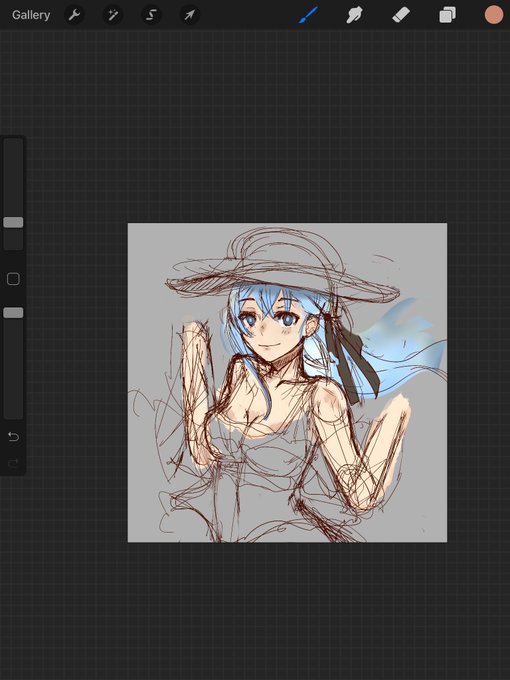The image size is (510, 680).
Task: Tap the square Modify button on sidebar
Action: [x=13, y=279]
